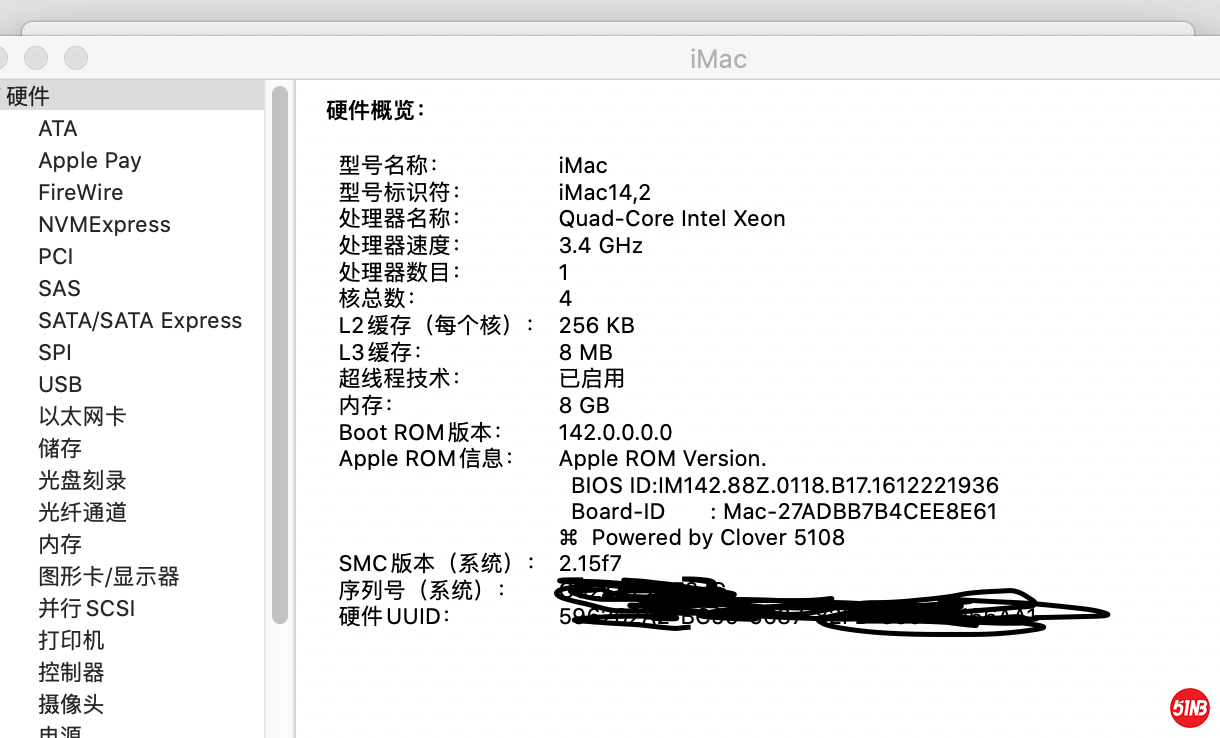
Task: Click the Quad-Core Intel Xeon value
Action: [x=672, y=218]
